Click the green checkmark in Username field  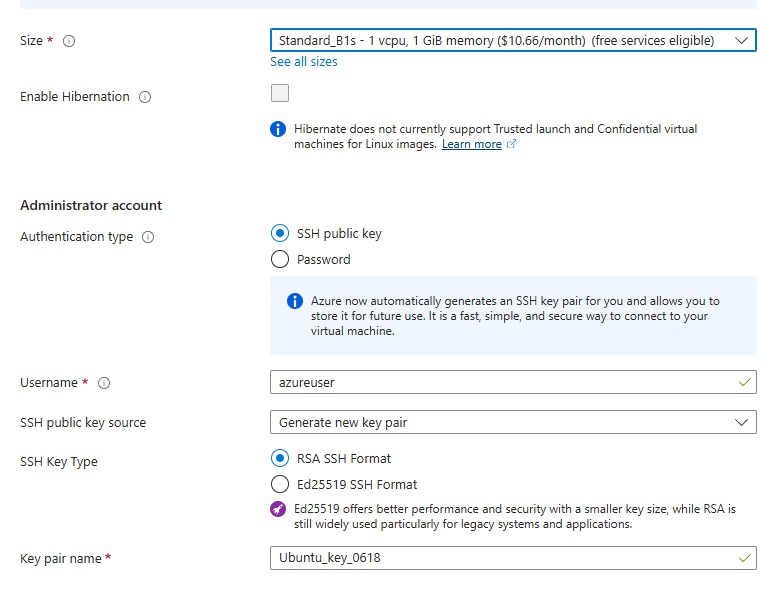coord(744,382)
